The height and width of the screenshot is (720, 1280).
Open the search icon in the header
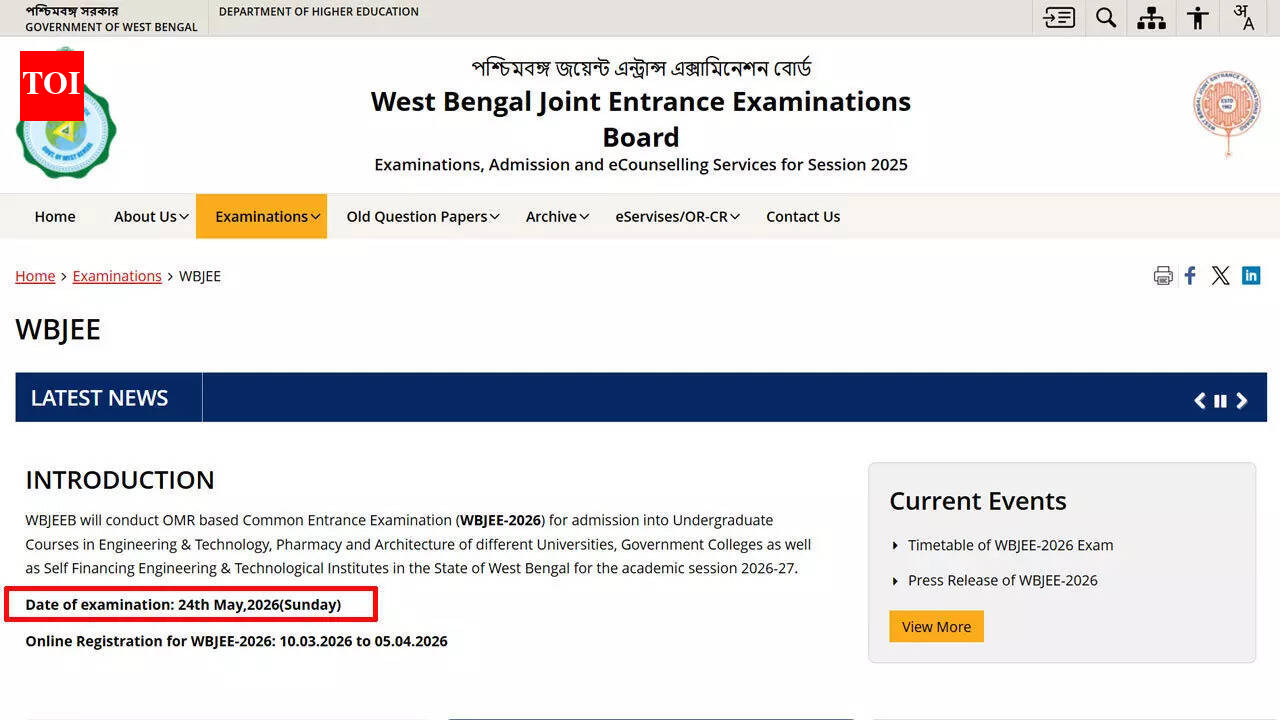click(1106, 17)
